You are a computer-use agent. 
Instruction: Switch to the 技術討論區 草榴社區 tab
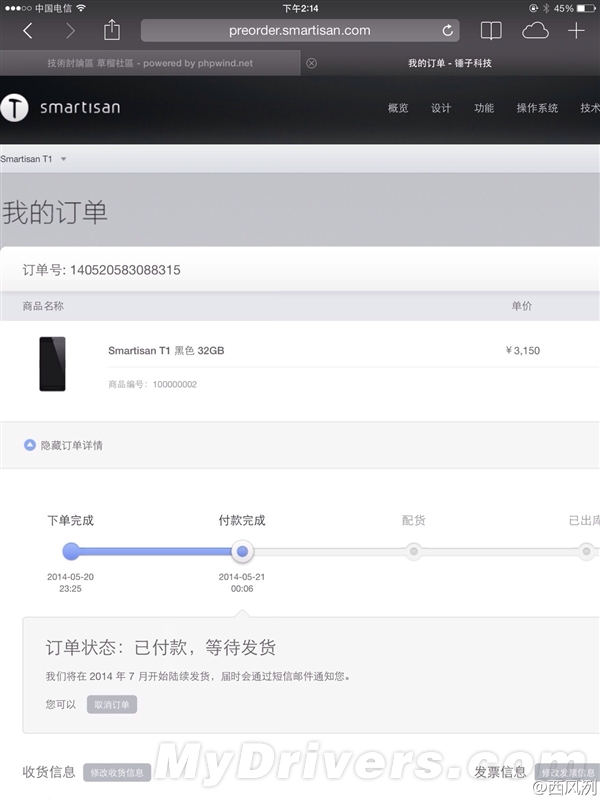pyautogui.click(x=150, y=63)
